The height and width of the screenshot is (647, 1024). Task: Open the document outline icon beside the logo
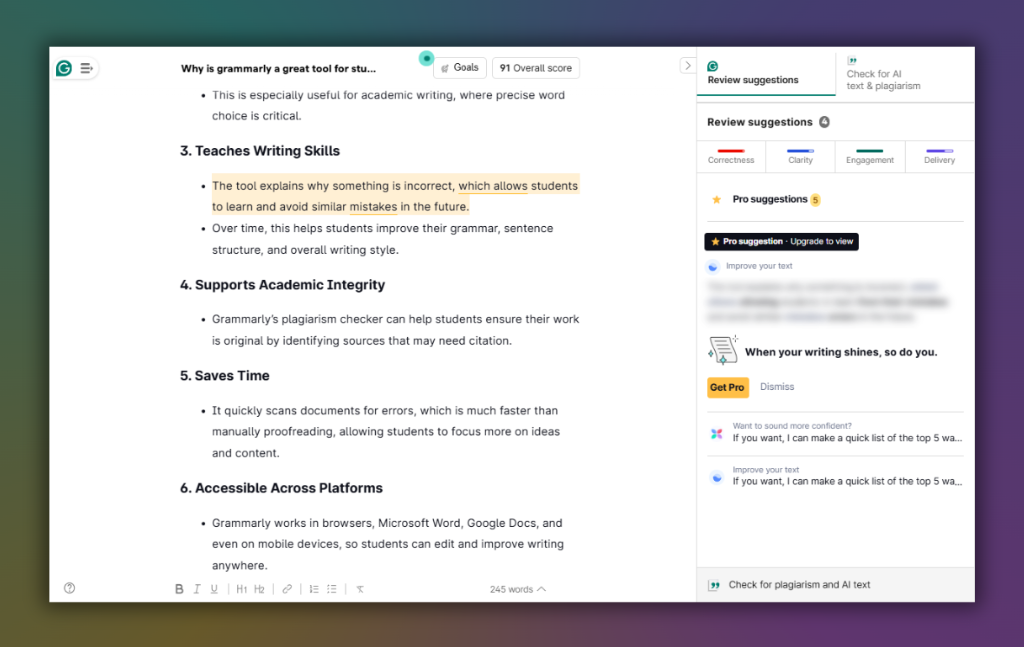87,67
